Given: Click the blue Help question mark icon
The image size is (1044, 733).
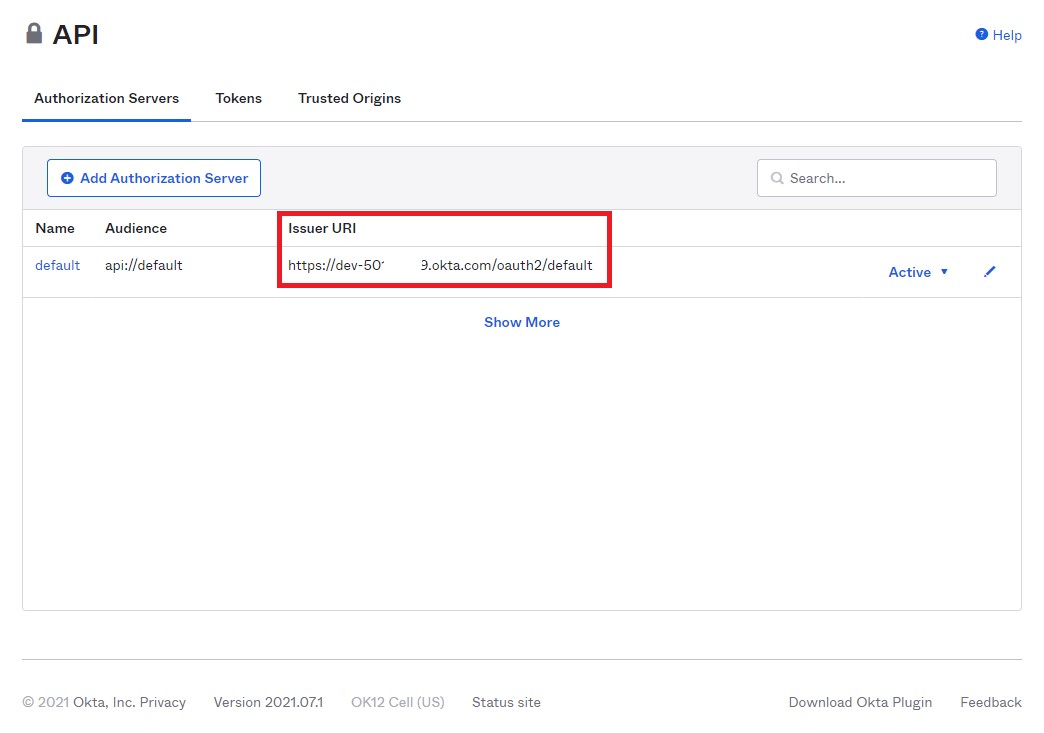Looking at the screenshot, I should pos(981,35).
